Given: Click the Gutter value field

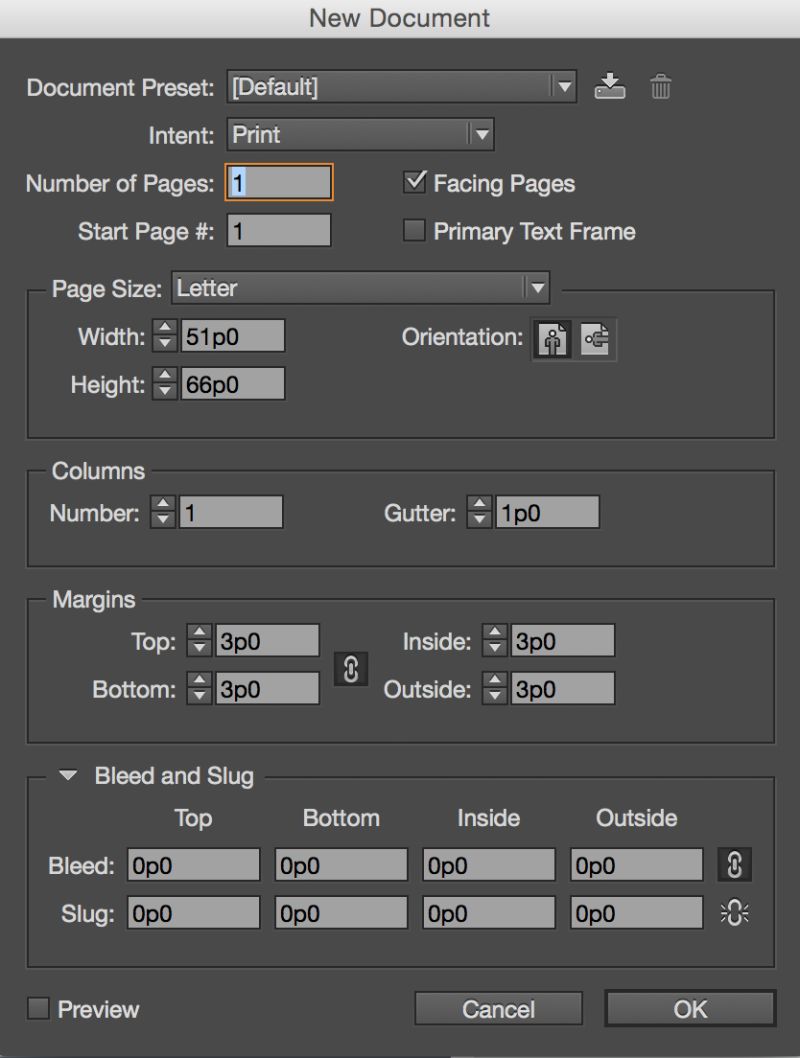Looking at the screenshot, I should point(548,511).
